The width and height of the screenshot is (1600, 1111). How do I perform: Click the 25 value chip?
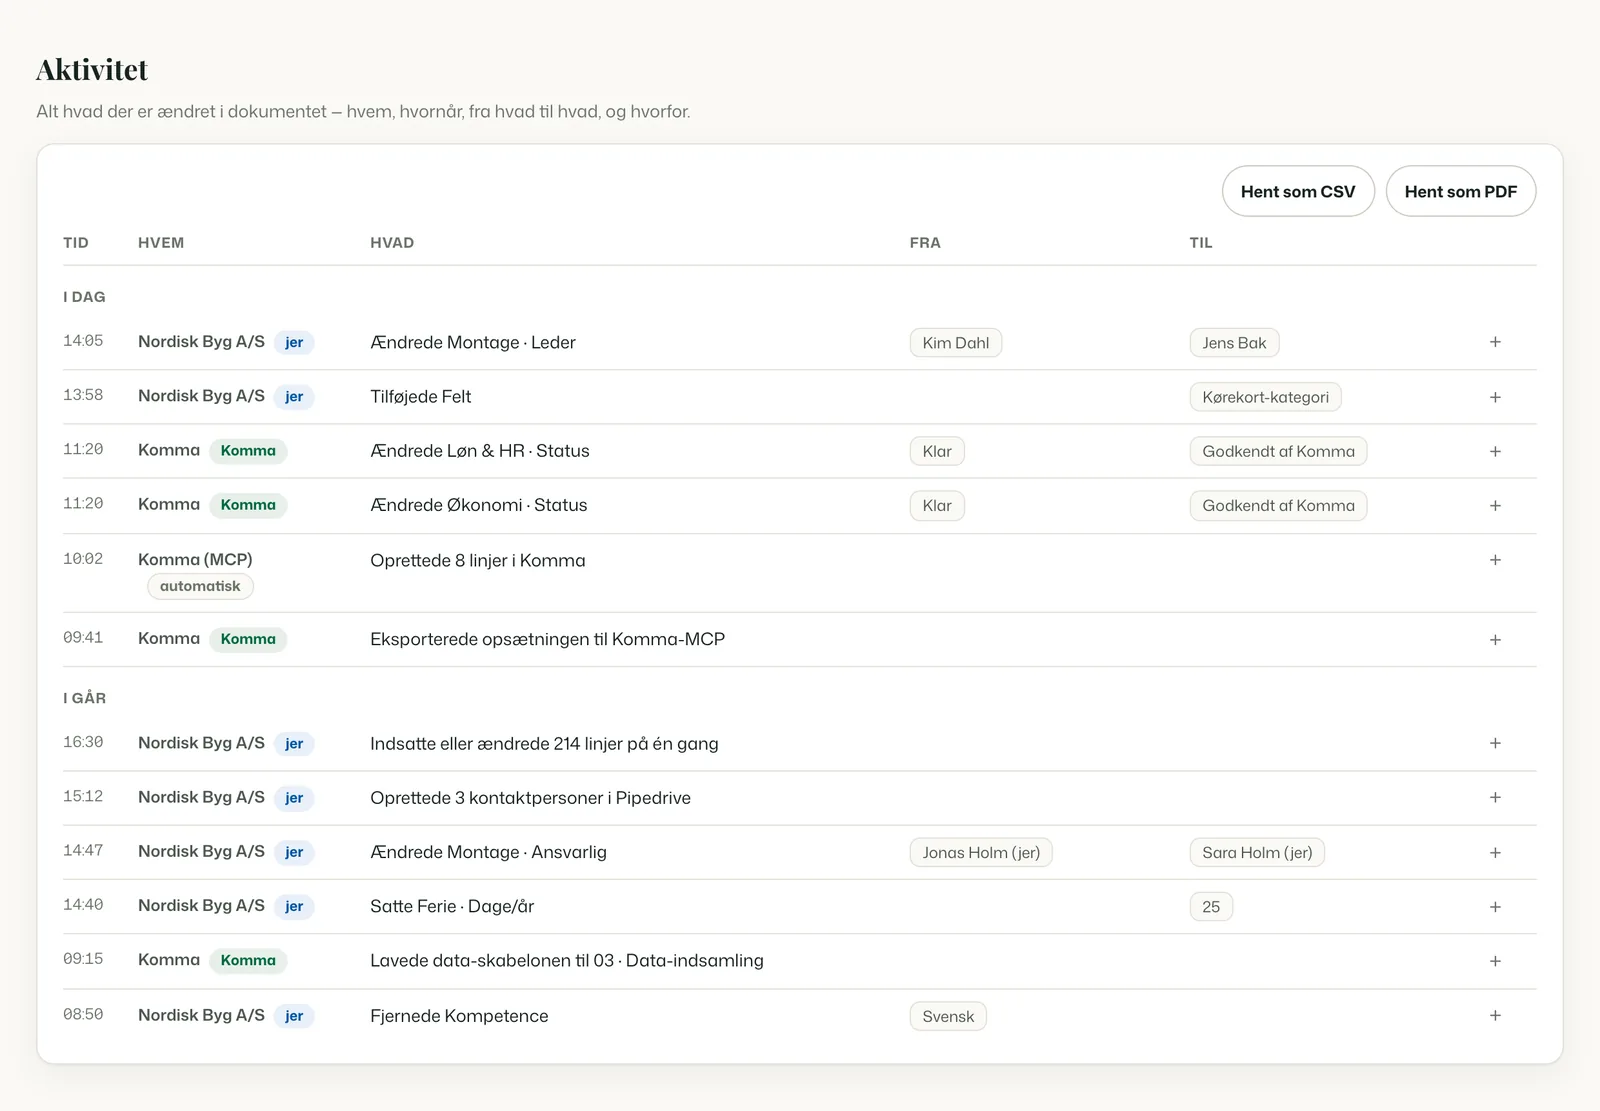[1211, 907]
